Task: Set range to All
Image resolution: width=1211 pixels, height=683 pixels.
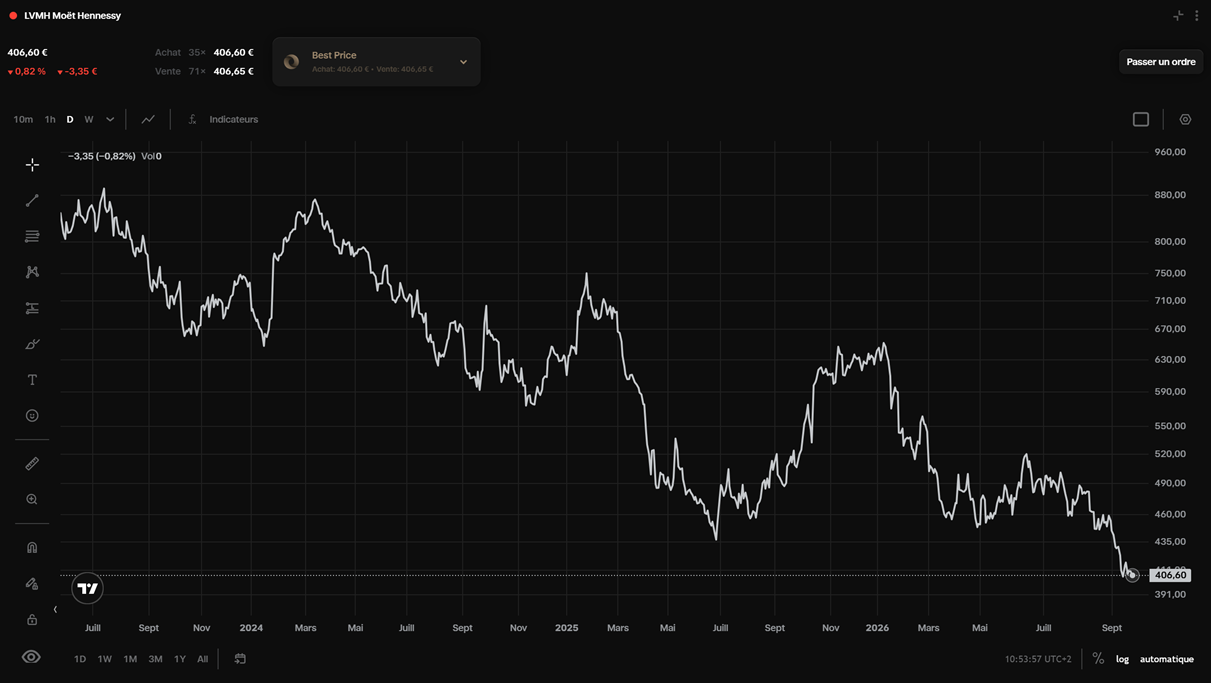Action: coord(203,659)
